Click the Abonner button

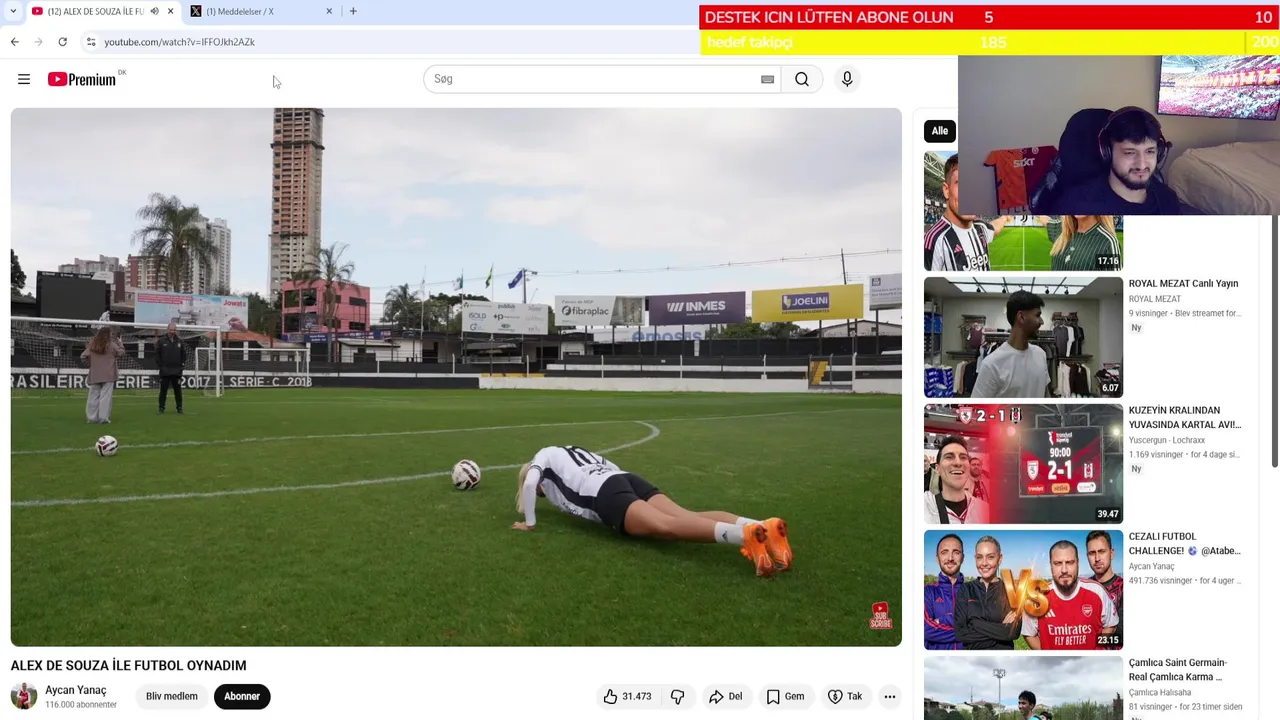242,696
